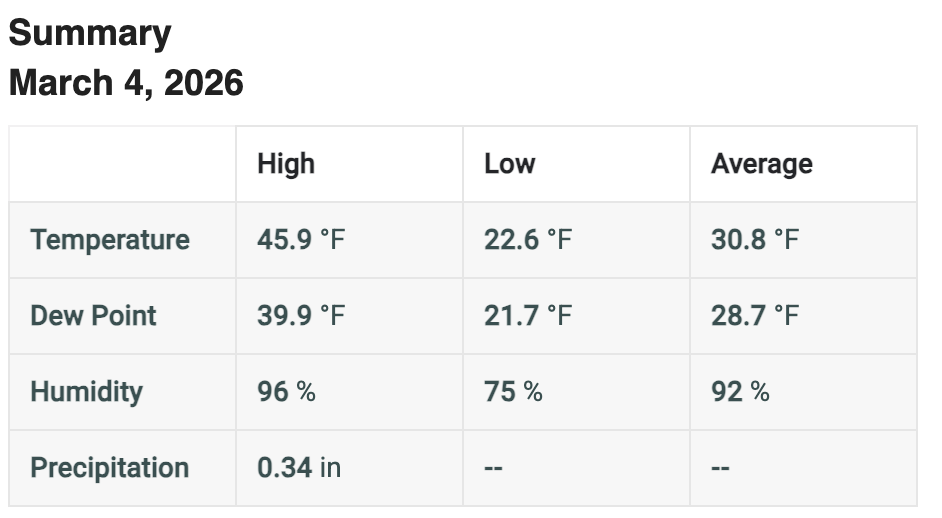Select the 39.9 °F high dew point
This screenshot has width=942, height=518.
coord(301,316)
